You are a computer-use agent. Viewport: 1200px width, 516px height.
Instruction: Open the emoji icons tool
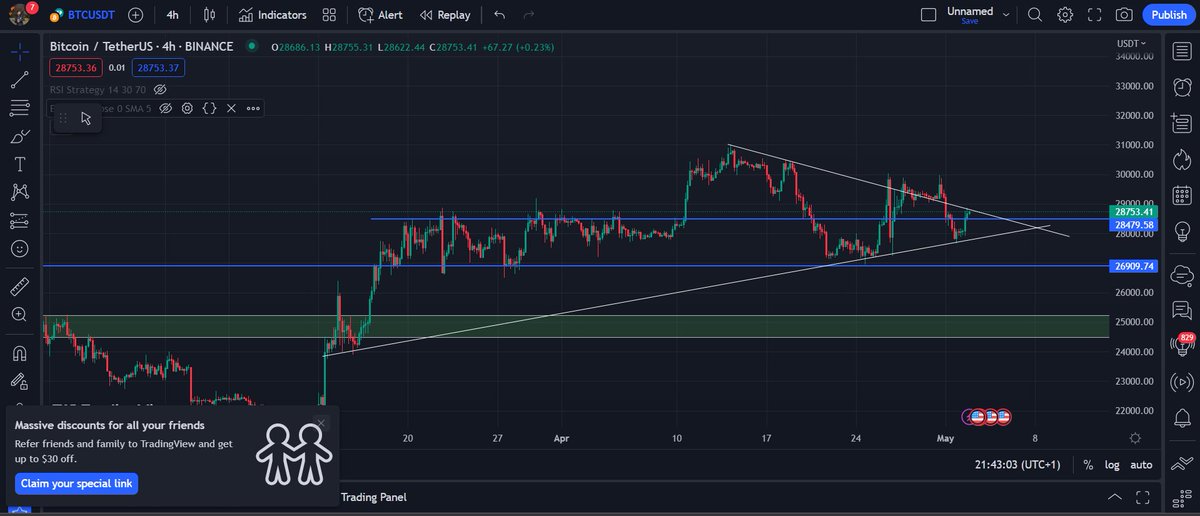(x=19, y=248)
